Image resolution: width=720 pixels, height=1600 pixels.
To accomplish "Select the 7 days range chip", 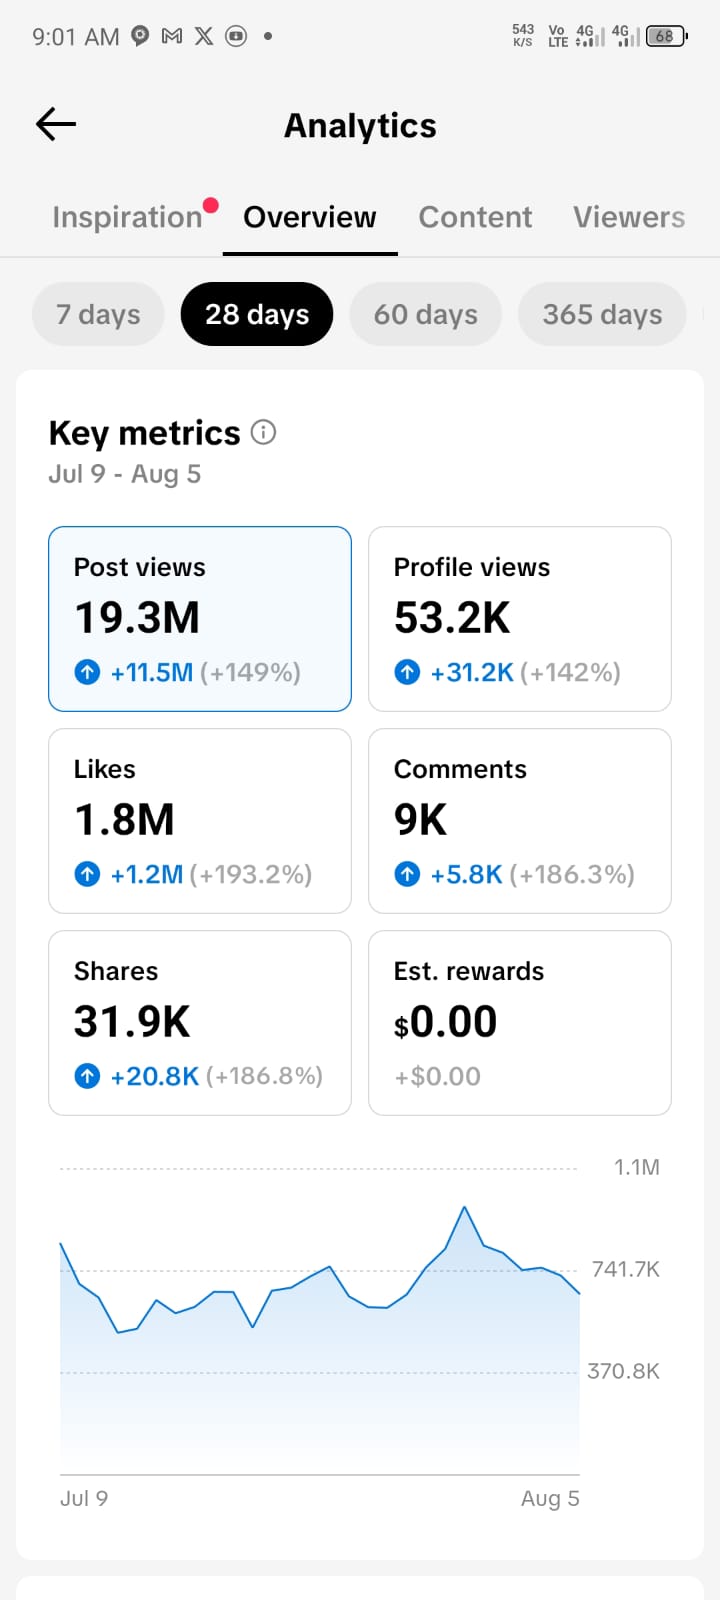I will tap(98, 314).
